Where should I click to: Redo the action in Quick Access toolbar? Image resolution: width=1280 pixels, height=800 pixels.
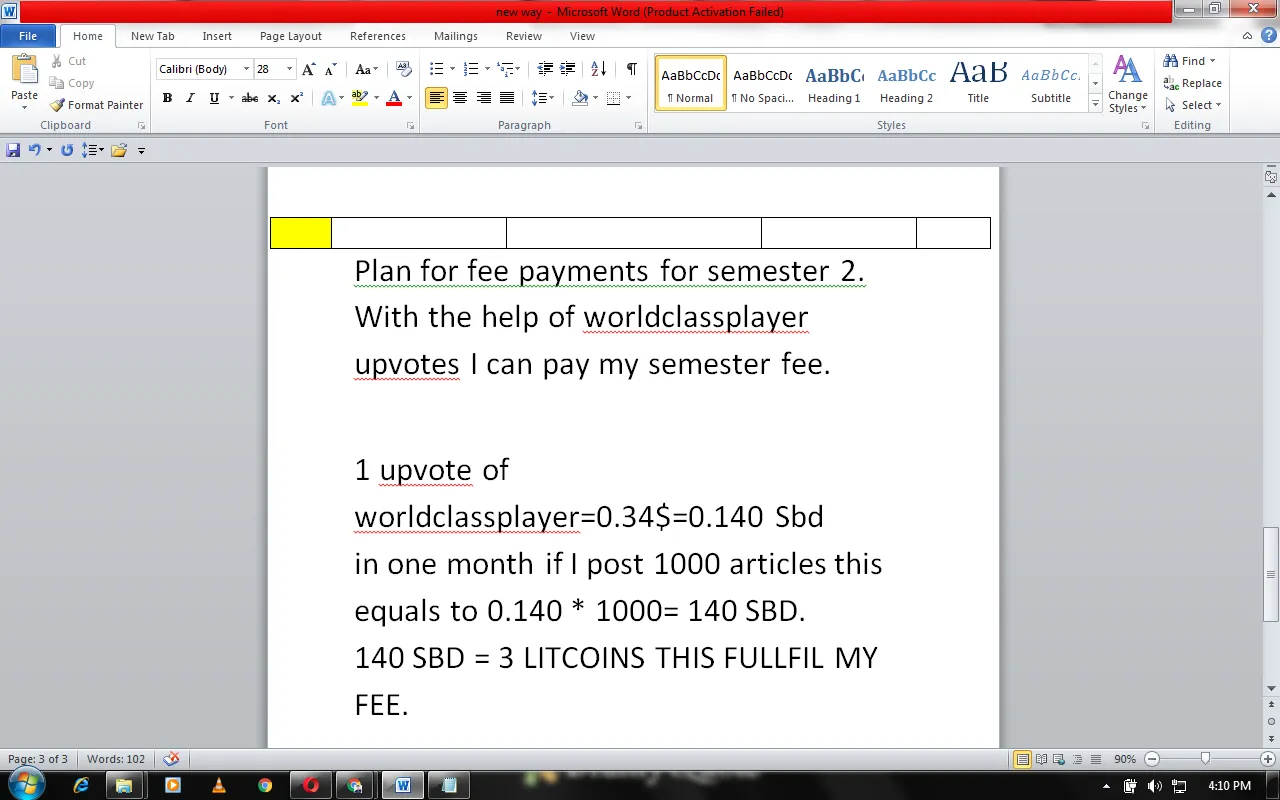point(67,150)
